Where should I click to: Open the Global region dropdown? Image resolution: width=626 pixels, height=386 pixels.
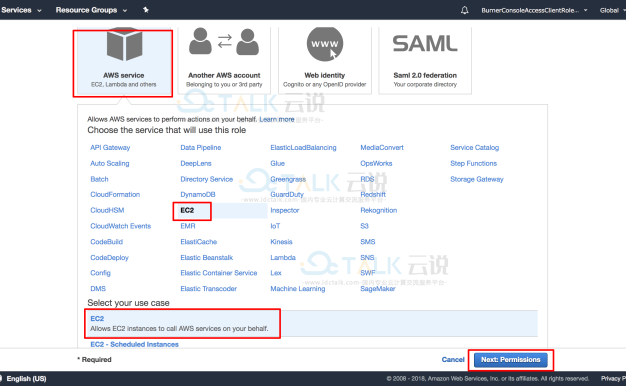pos(612,10)
